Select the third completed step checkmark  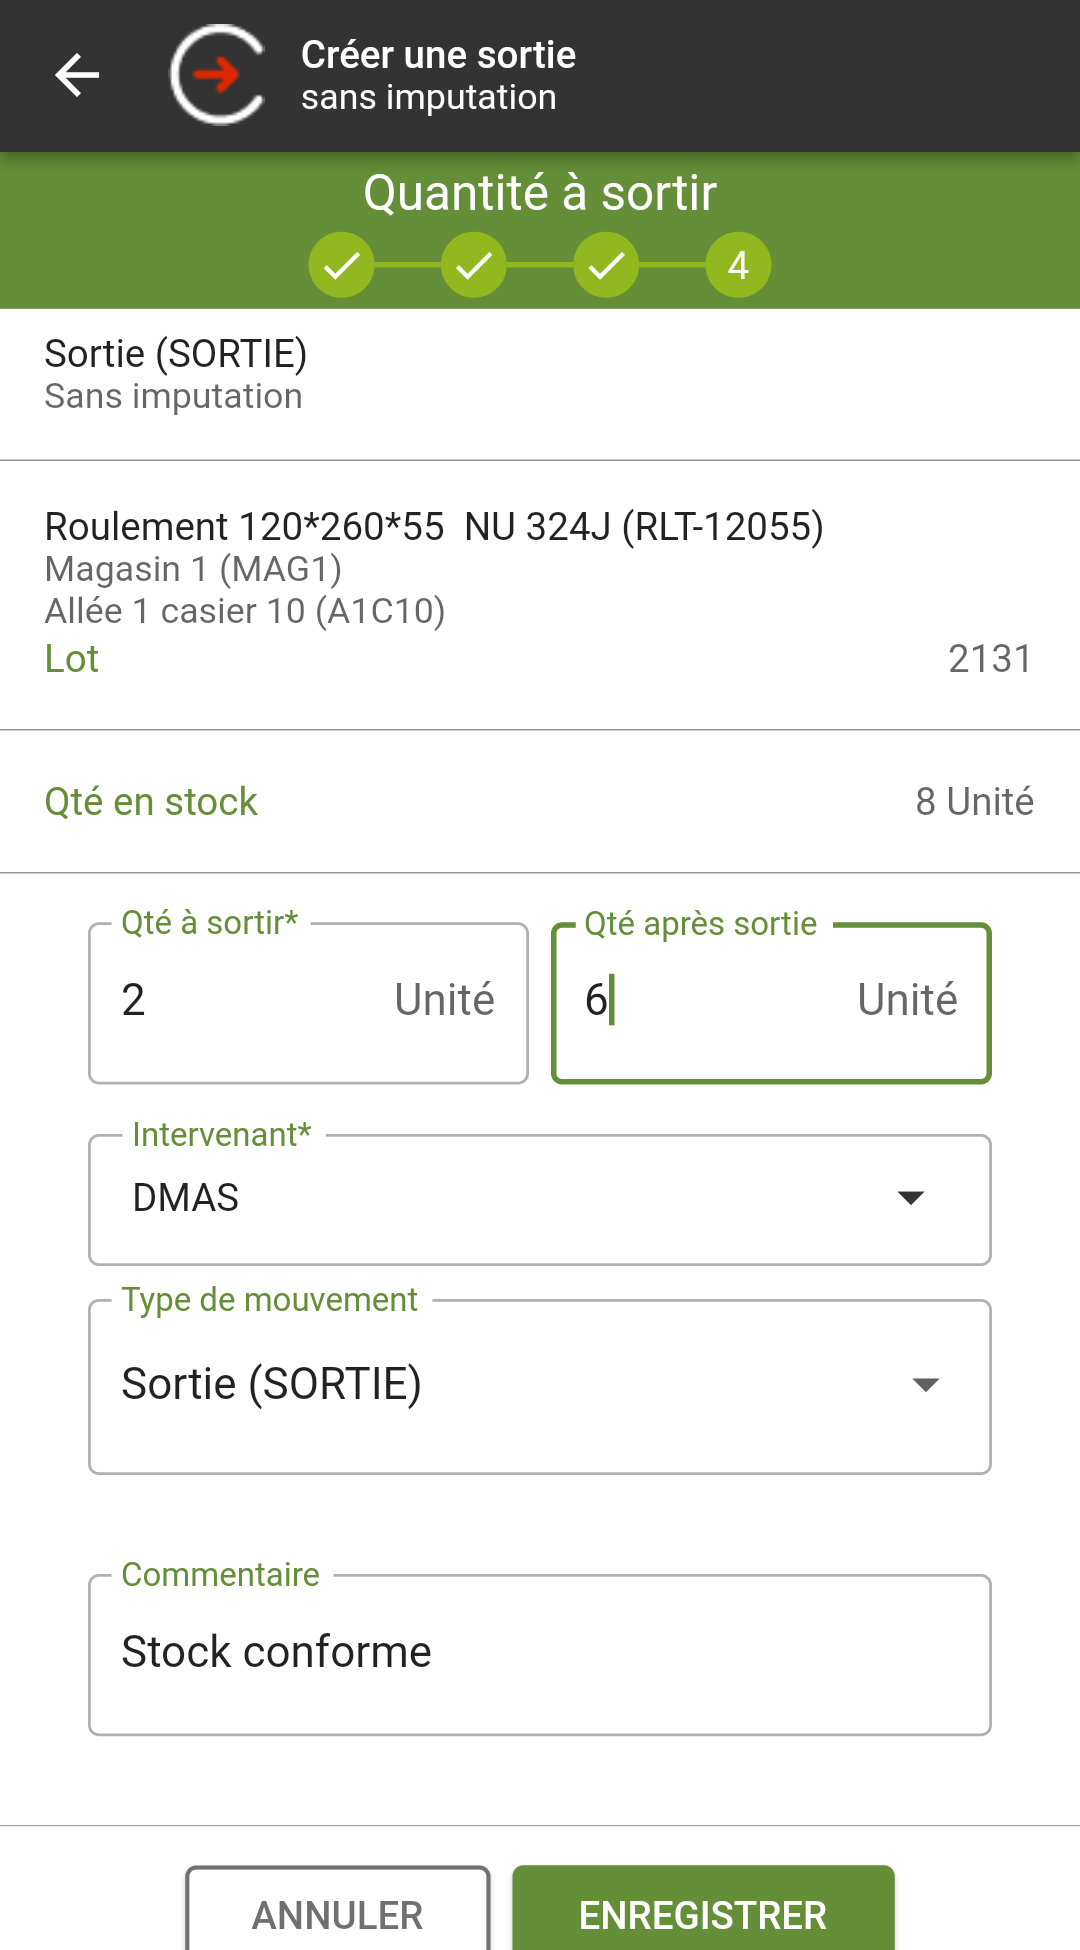click(606, 265)
